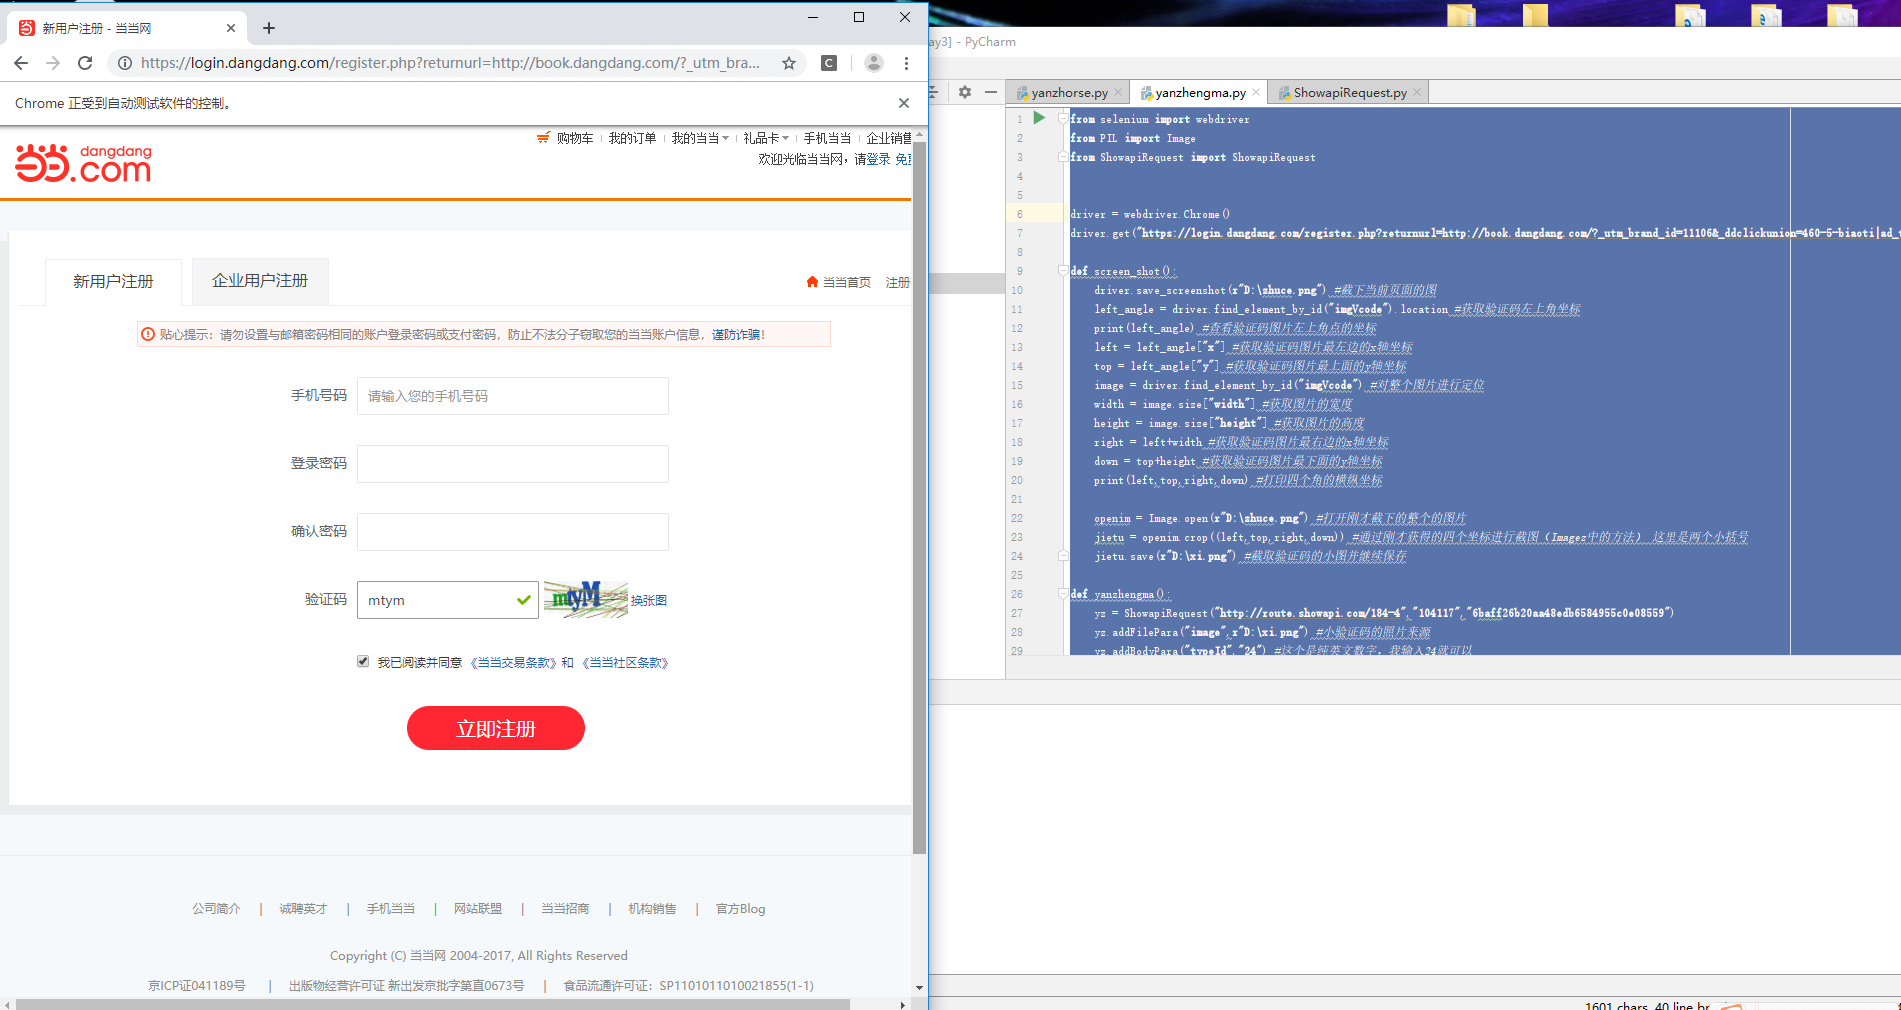Open the Chrome profile avatar
Image resolution: width=1901 pixels, height=1010 pixels.
pos(873,63)
